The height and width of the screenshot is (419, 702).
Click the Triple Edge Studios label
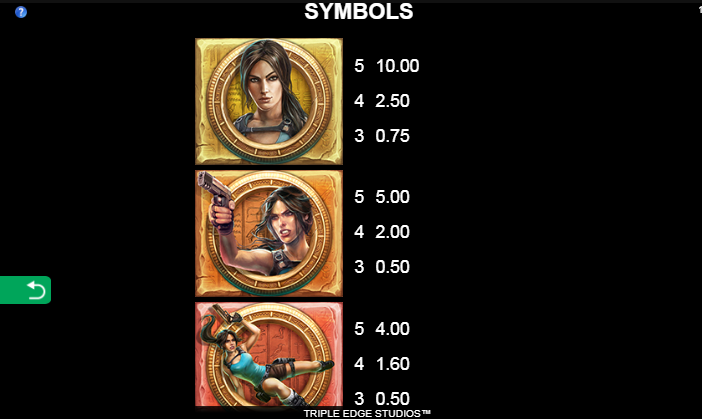click(x=367, y=414)
